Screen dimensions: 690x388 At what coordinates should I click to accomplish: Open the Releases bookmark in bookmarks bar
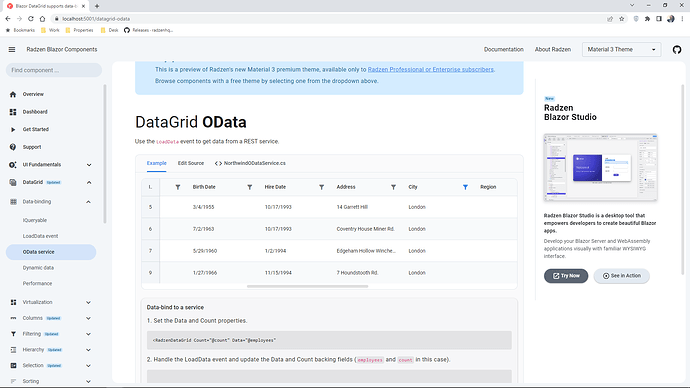[x=148, y=30]
